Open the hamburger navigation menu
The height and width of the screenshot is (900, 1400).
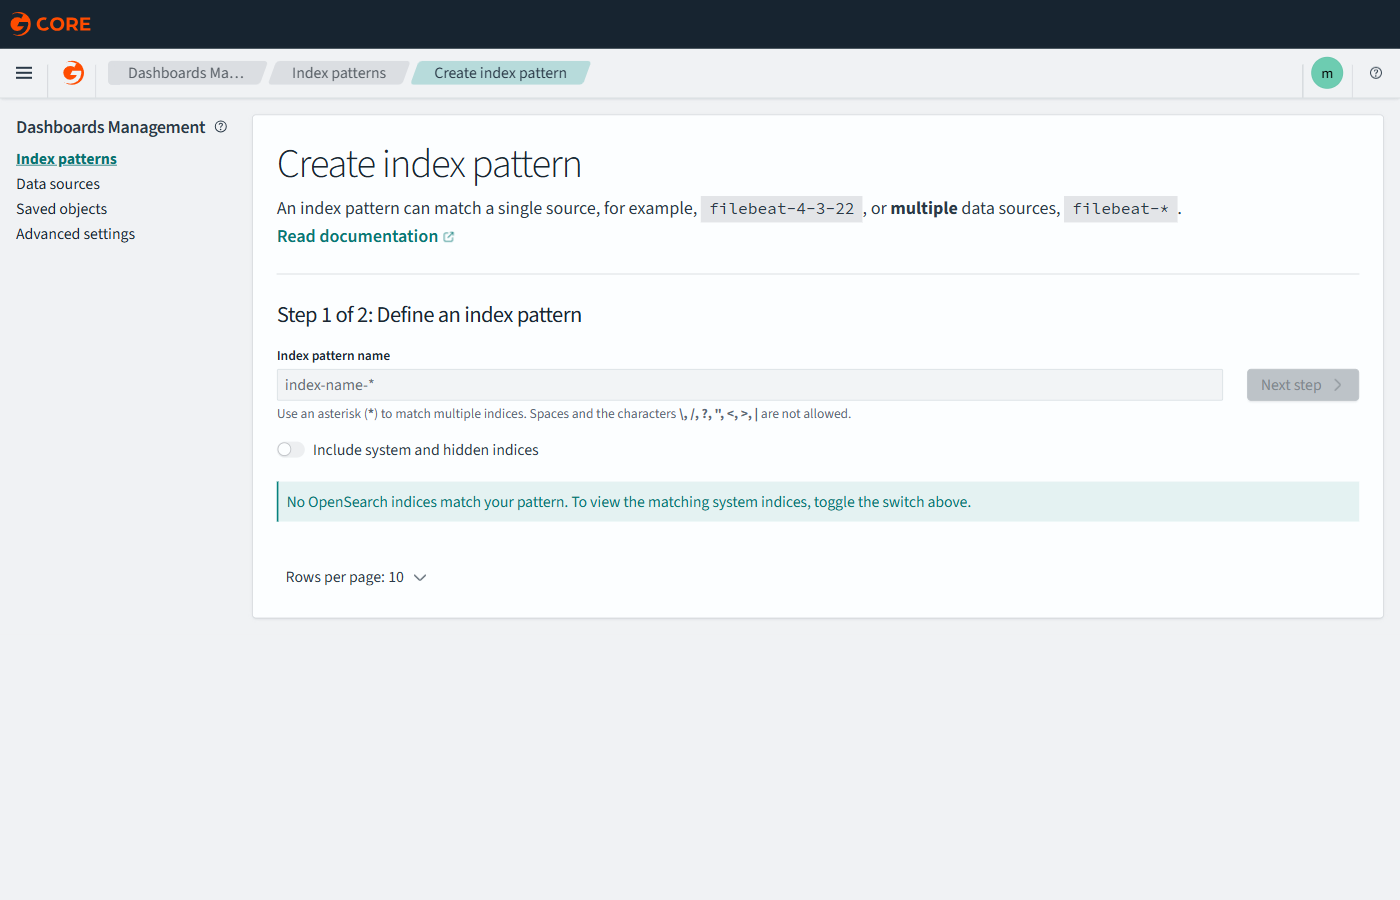coord(24,73)
